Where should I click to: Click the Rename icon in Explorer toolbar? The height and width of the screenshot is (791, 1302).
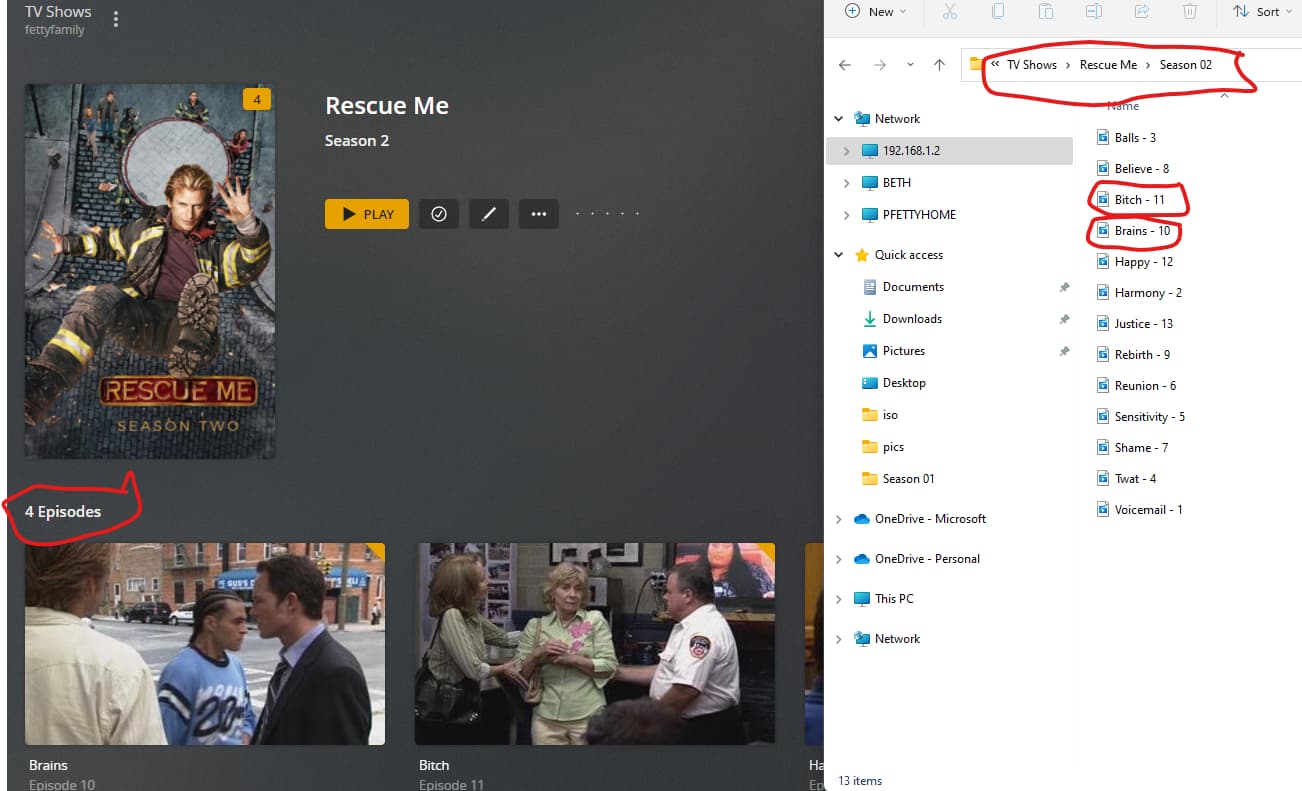1094,12
